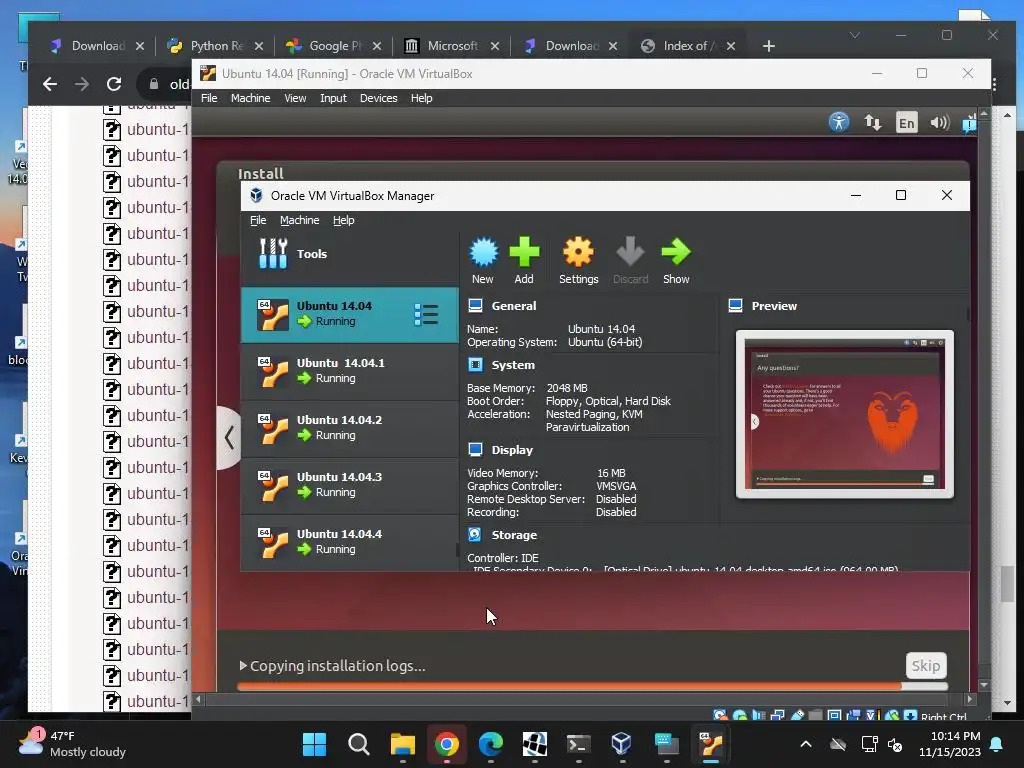Open the En keyboard language indicator

(x=906, y=123)
